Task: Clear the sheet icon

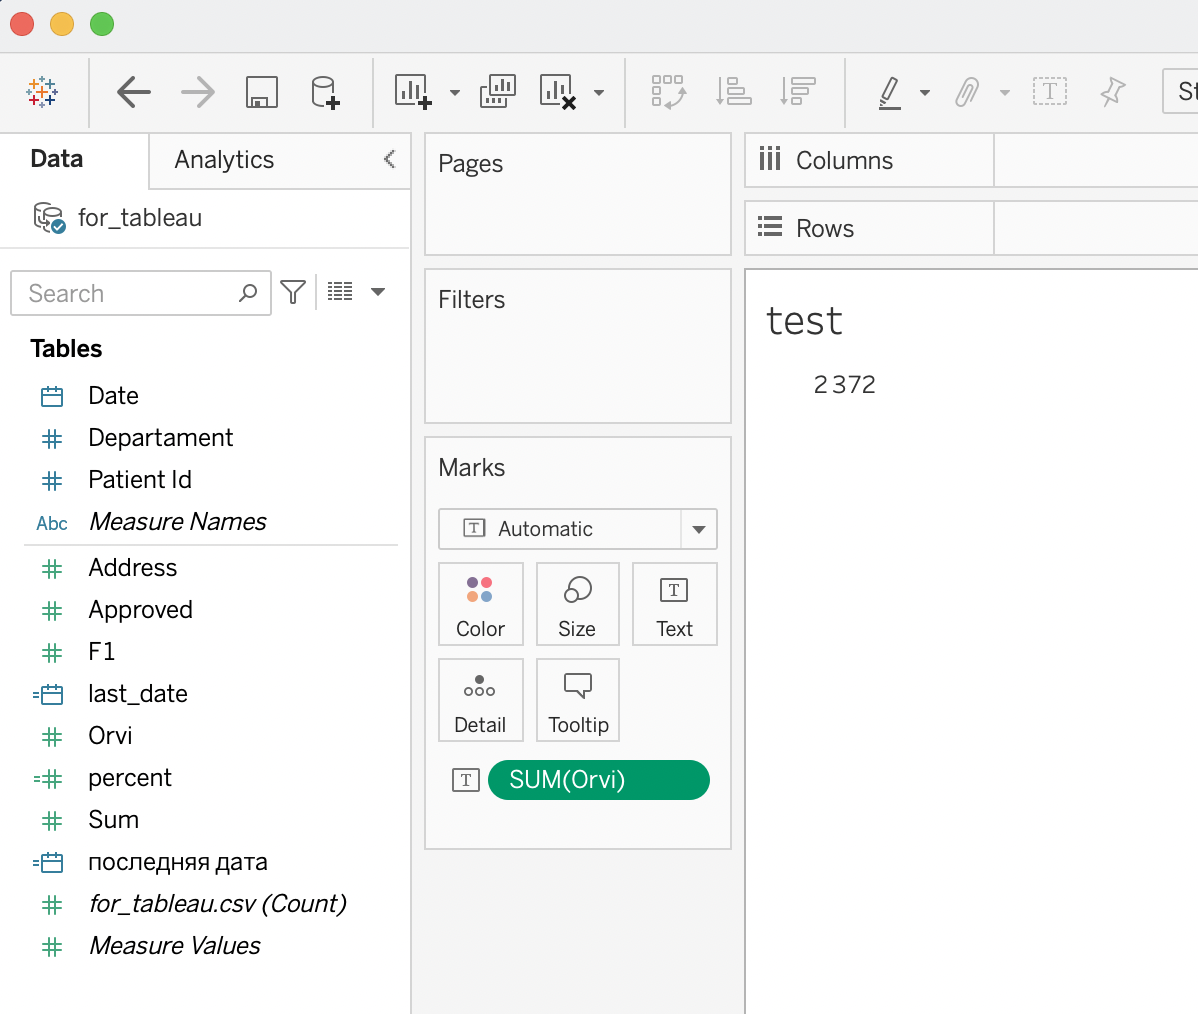Action: 557,92
